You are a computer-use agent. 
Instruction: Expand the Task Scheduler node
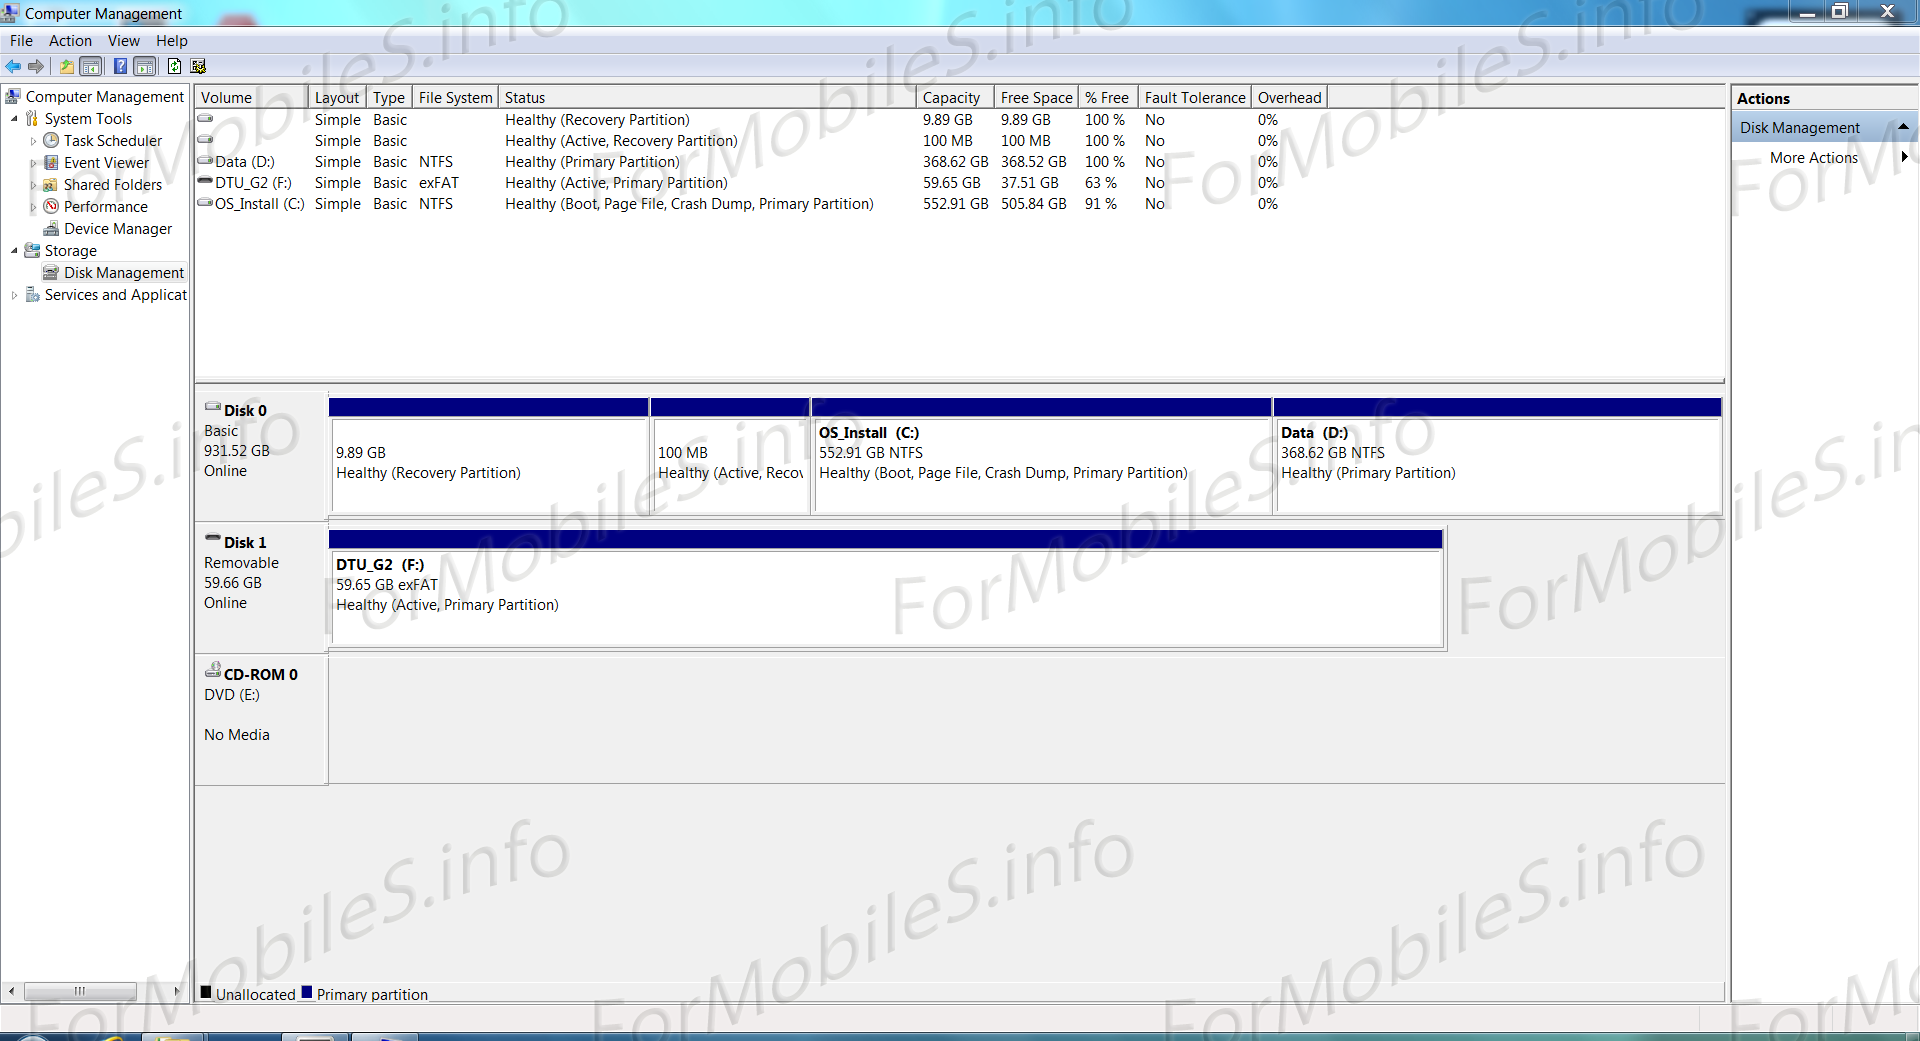click(33, 142)
